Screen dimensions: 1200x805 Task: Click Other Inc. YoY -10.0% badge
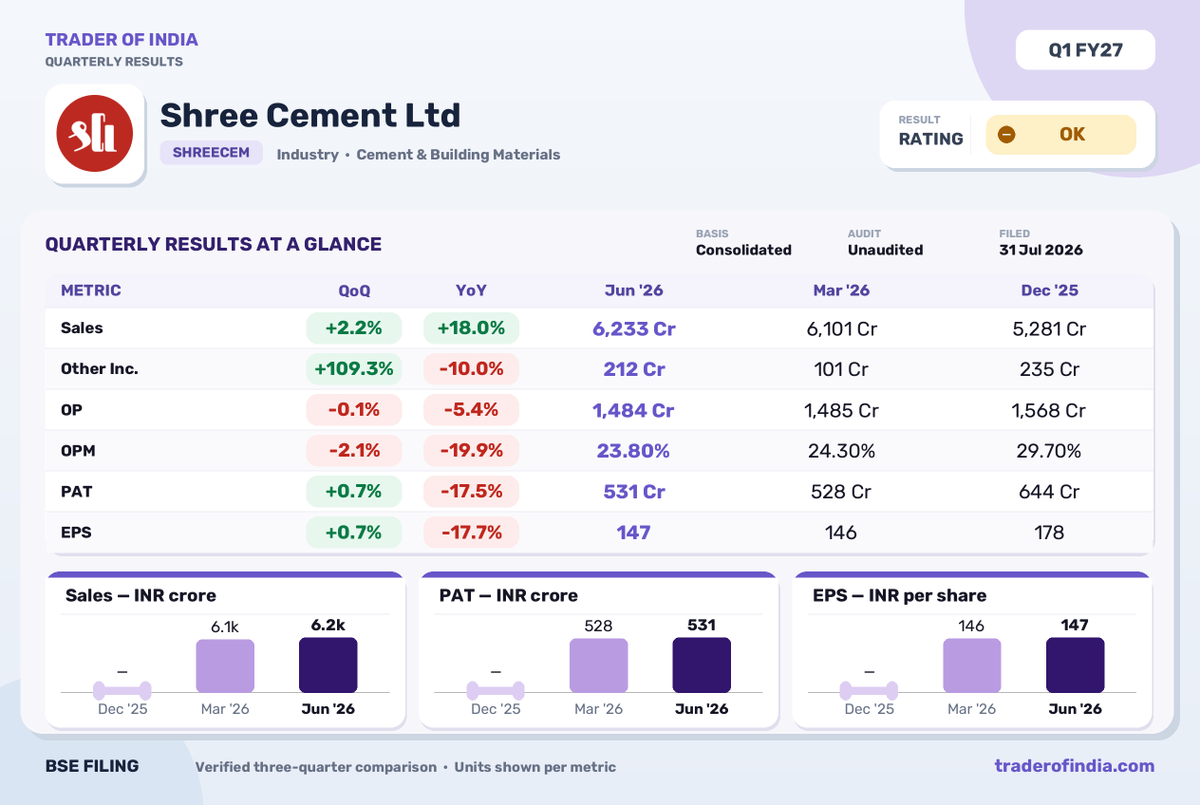[471, 369]
